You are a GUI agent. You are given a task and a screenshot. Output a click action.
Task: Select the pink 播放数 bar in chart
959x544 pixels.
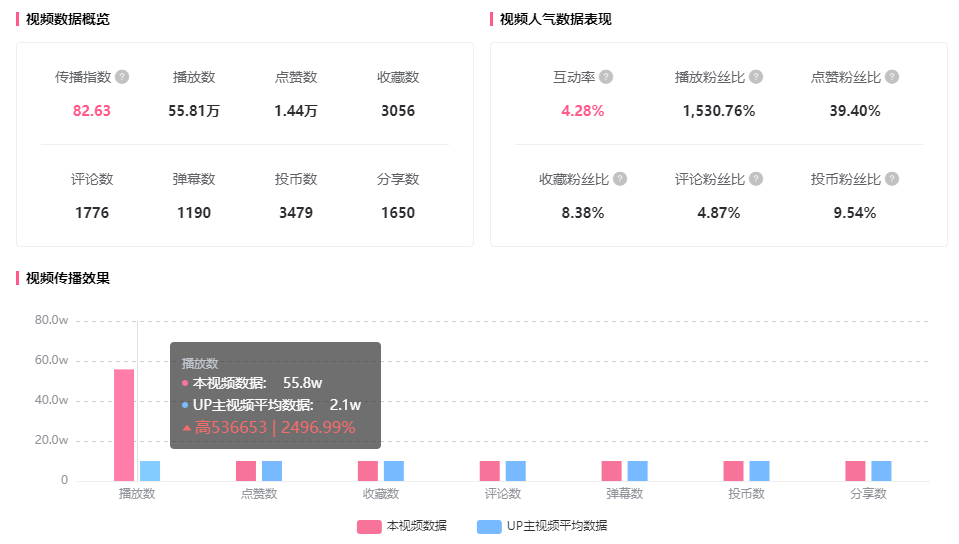click(x=124, y=425)
